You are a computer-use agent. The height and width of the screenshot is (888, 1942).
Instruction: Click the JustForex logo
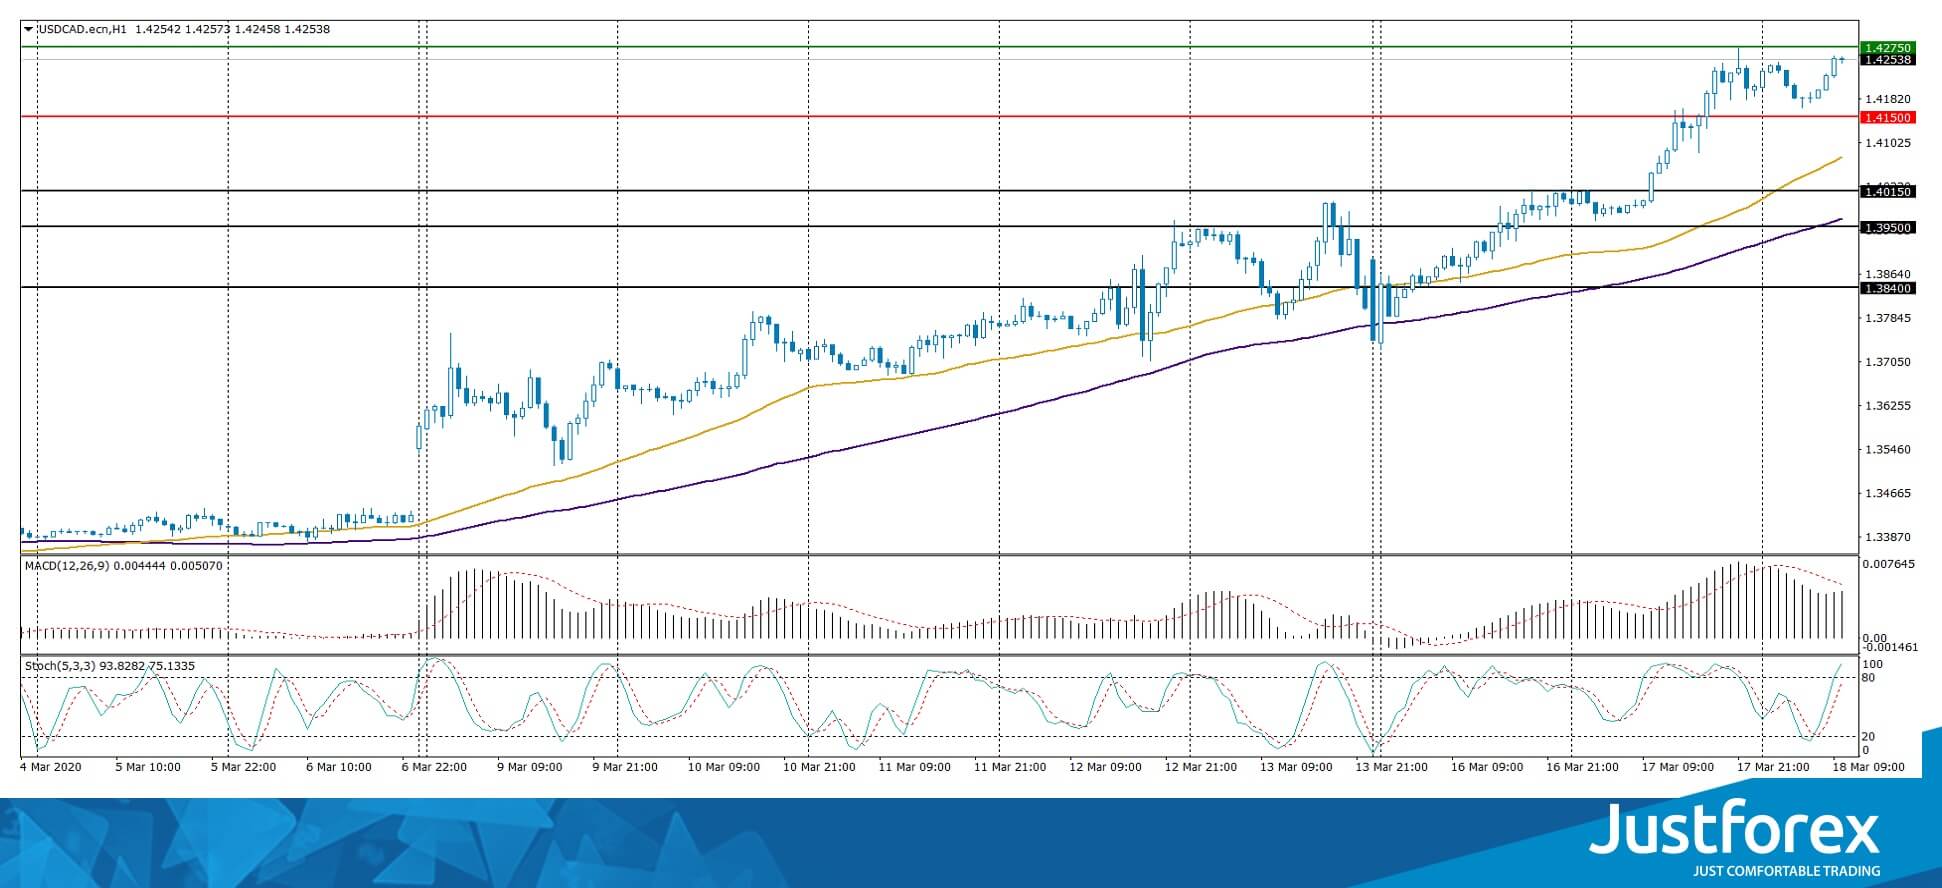pyautogui.click(x=1734, y=830)
